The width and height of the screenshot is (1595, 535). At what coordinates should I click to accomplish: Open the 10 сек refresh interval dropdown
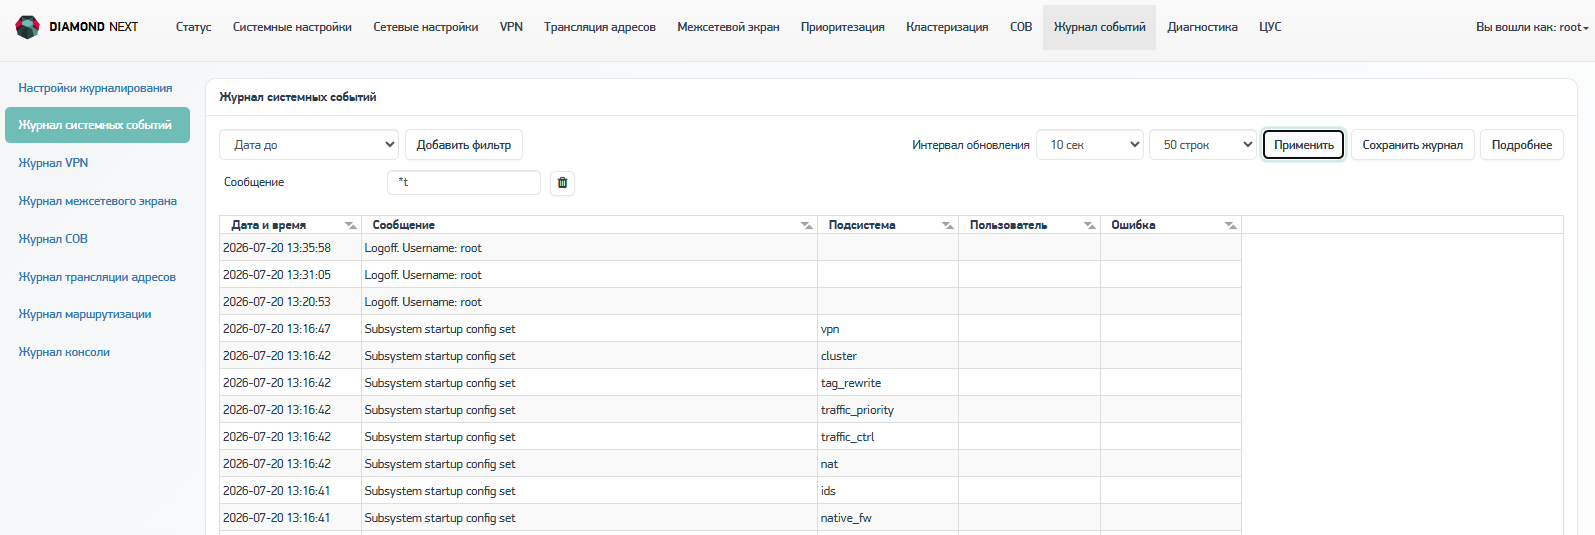pos(1090,145)
